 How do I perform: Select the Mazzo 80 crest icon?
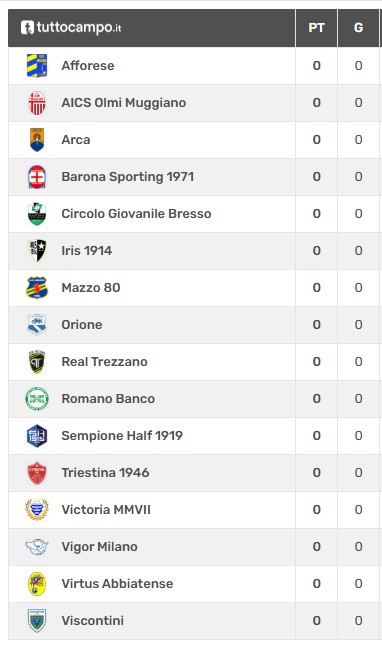[x=37, y=288]
